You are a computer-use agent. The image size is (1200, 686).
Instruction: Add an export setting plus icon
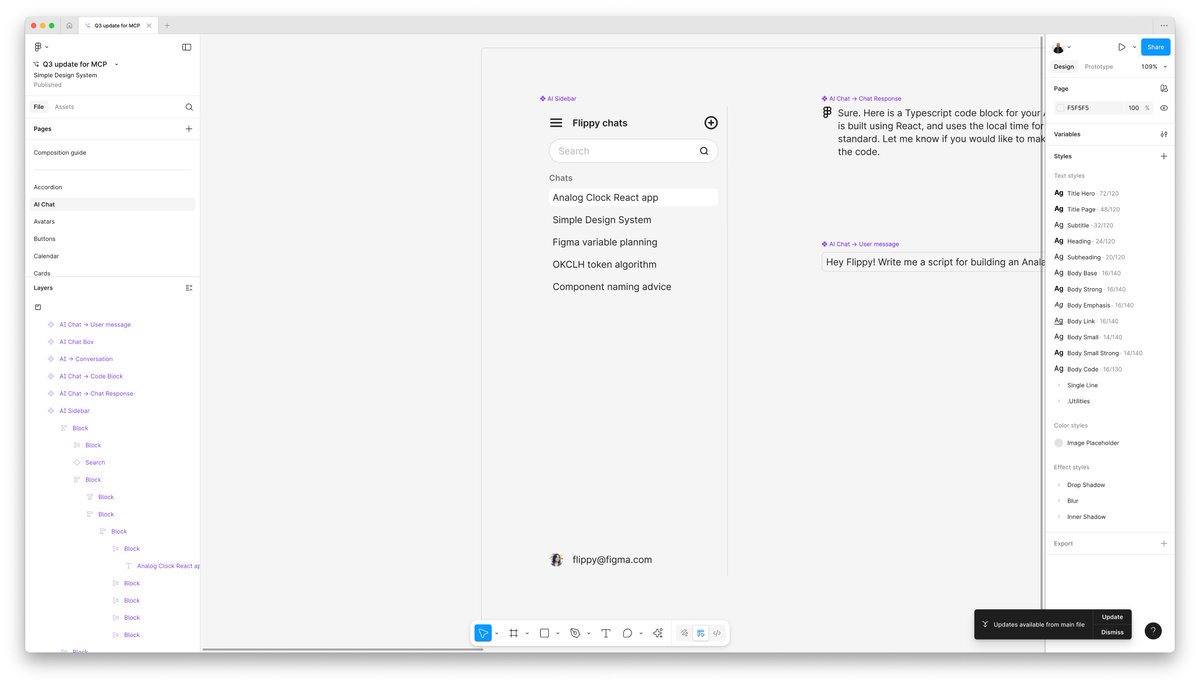[1164, 544]
